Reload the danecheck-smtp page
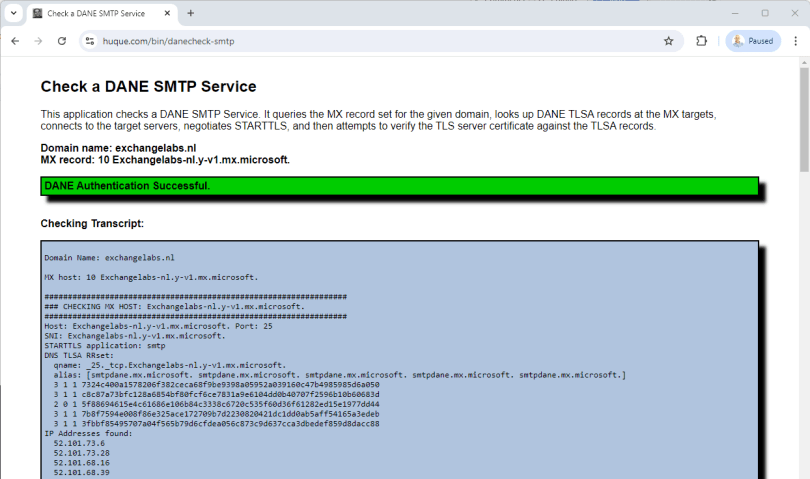This screenshot has width=810, height=479. (62, 41)
